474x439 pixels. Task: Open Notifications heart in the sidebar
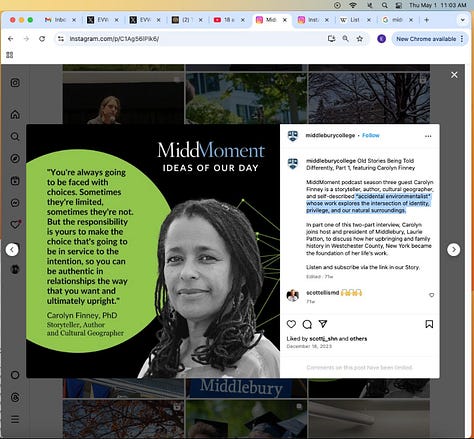(15, 225)
